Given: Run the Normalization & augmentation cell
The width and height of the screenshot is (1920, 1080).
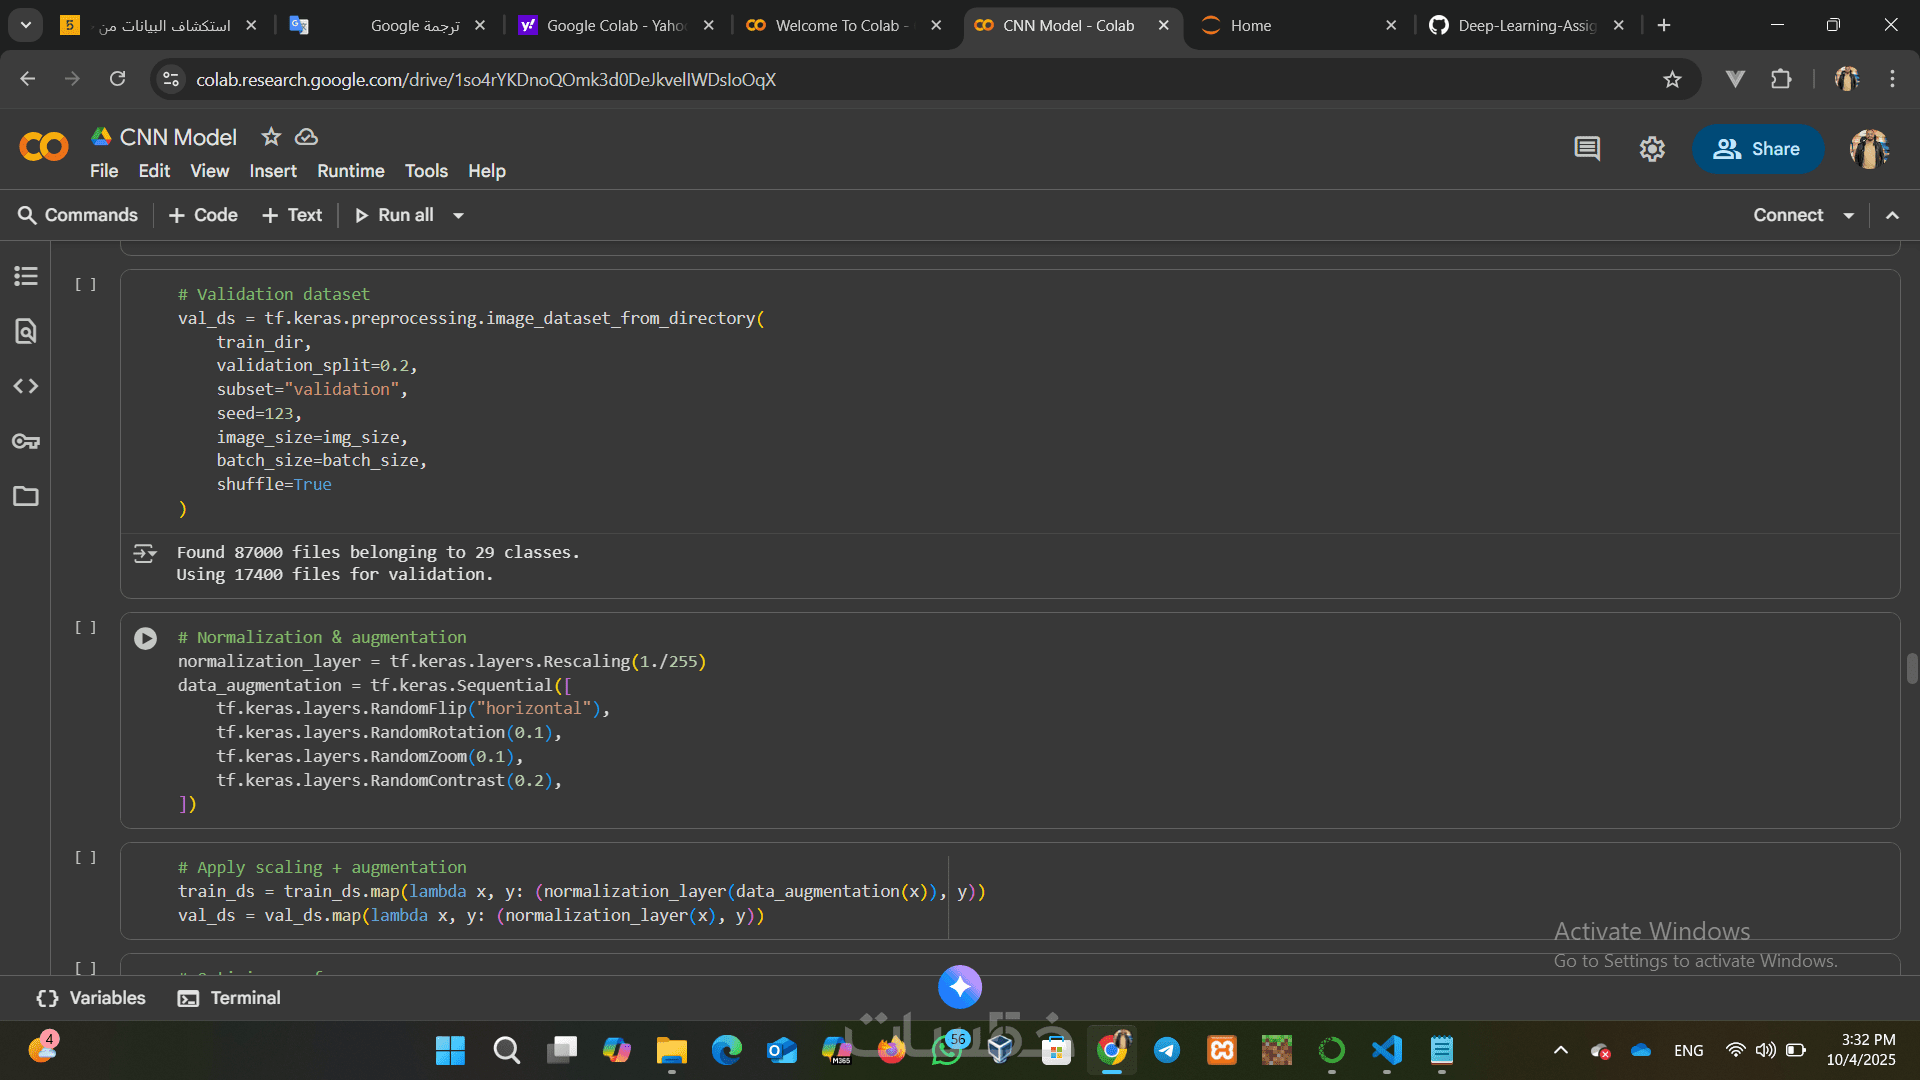Looking at the screenshot, I should click(x=146, y=638).
